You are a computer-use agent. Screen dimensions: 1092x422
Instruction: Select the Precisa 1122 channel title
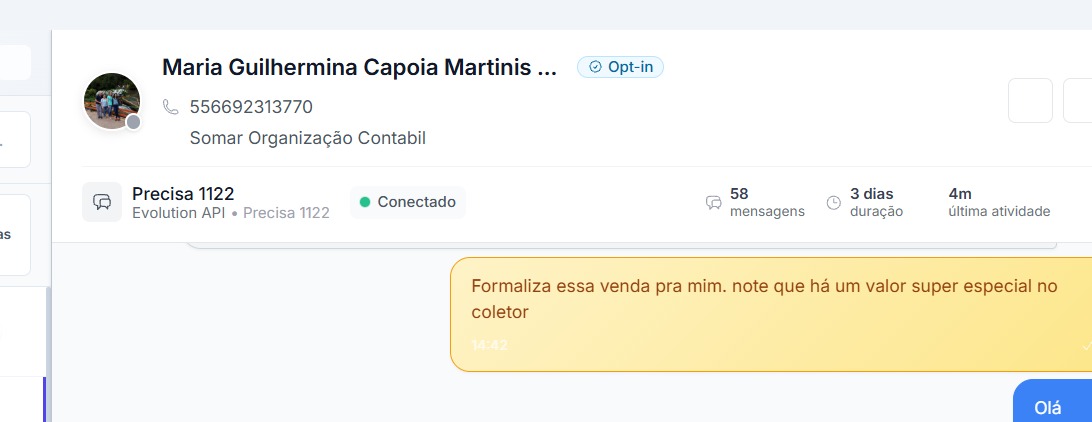click(x=183, y=194)
